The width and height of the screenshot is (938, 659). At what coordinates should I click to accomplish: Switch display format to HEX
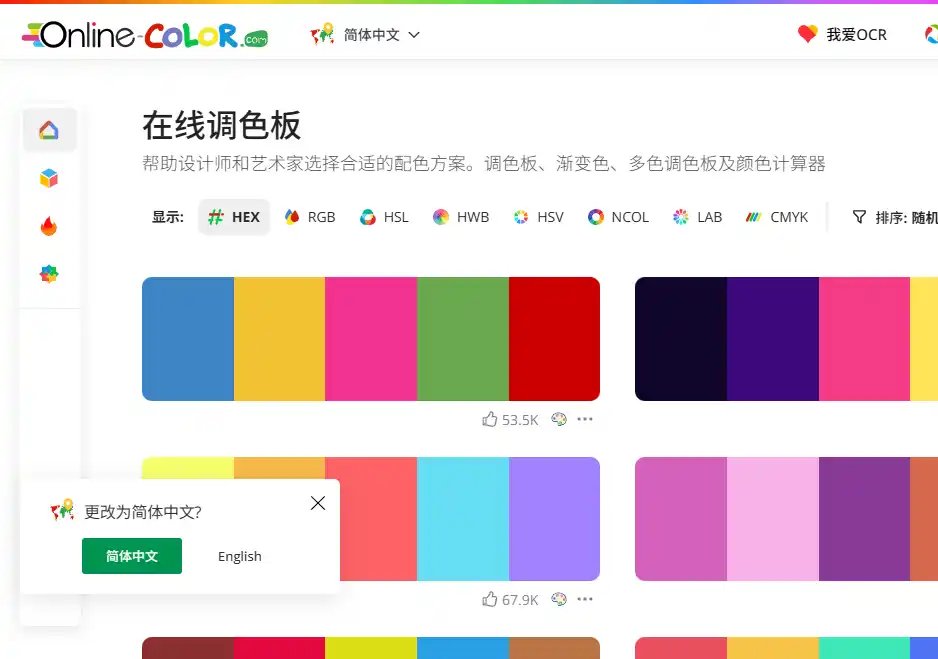point(234,217)
